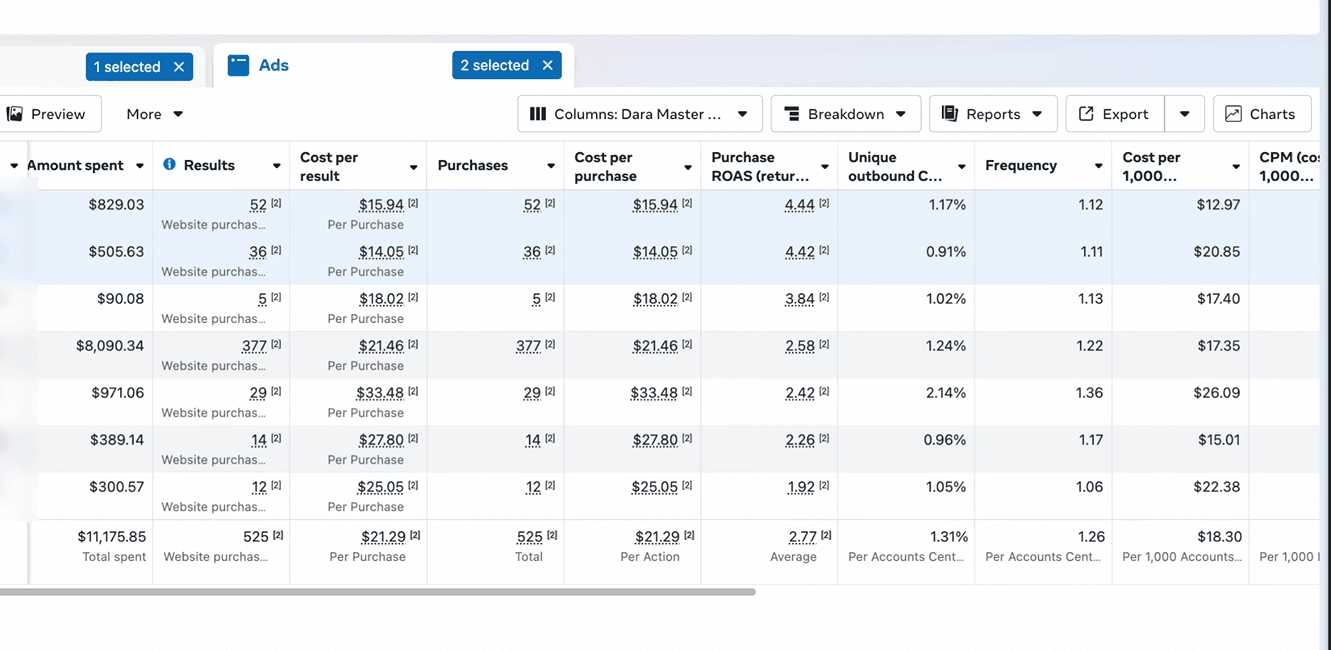Click the 377 results link
1331x650 pixels.
point(254,346)
